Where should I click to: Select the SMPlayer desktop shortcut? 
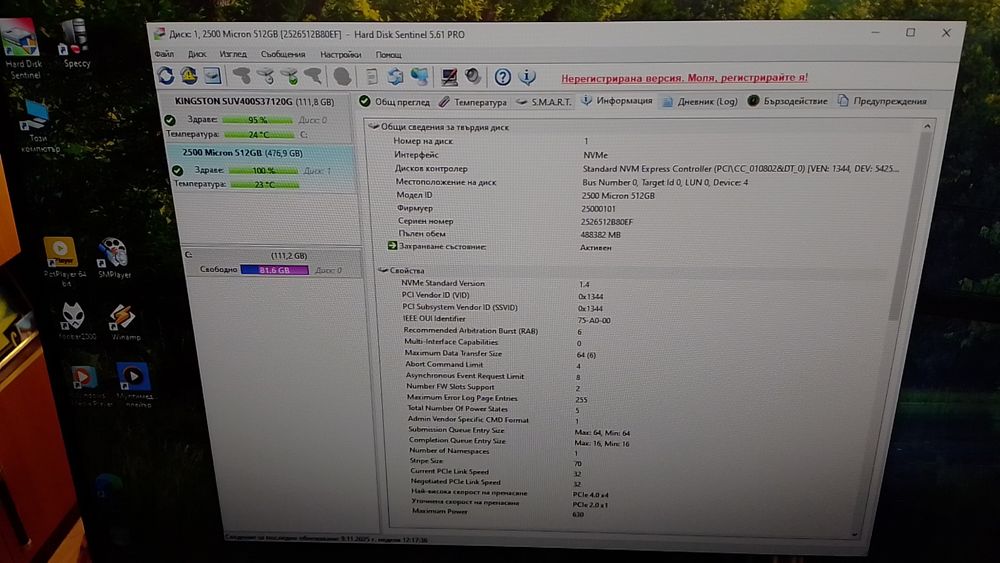click(114, 257)
